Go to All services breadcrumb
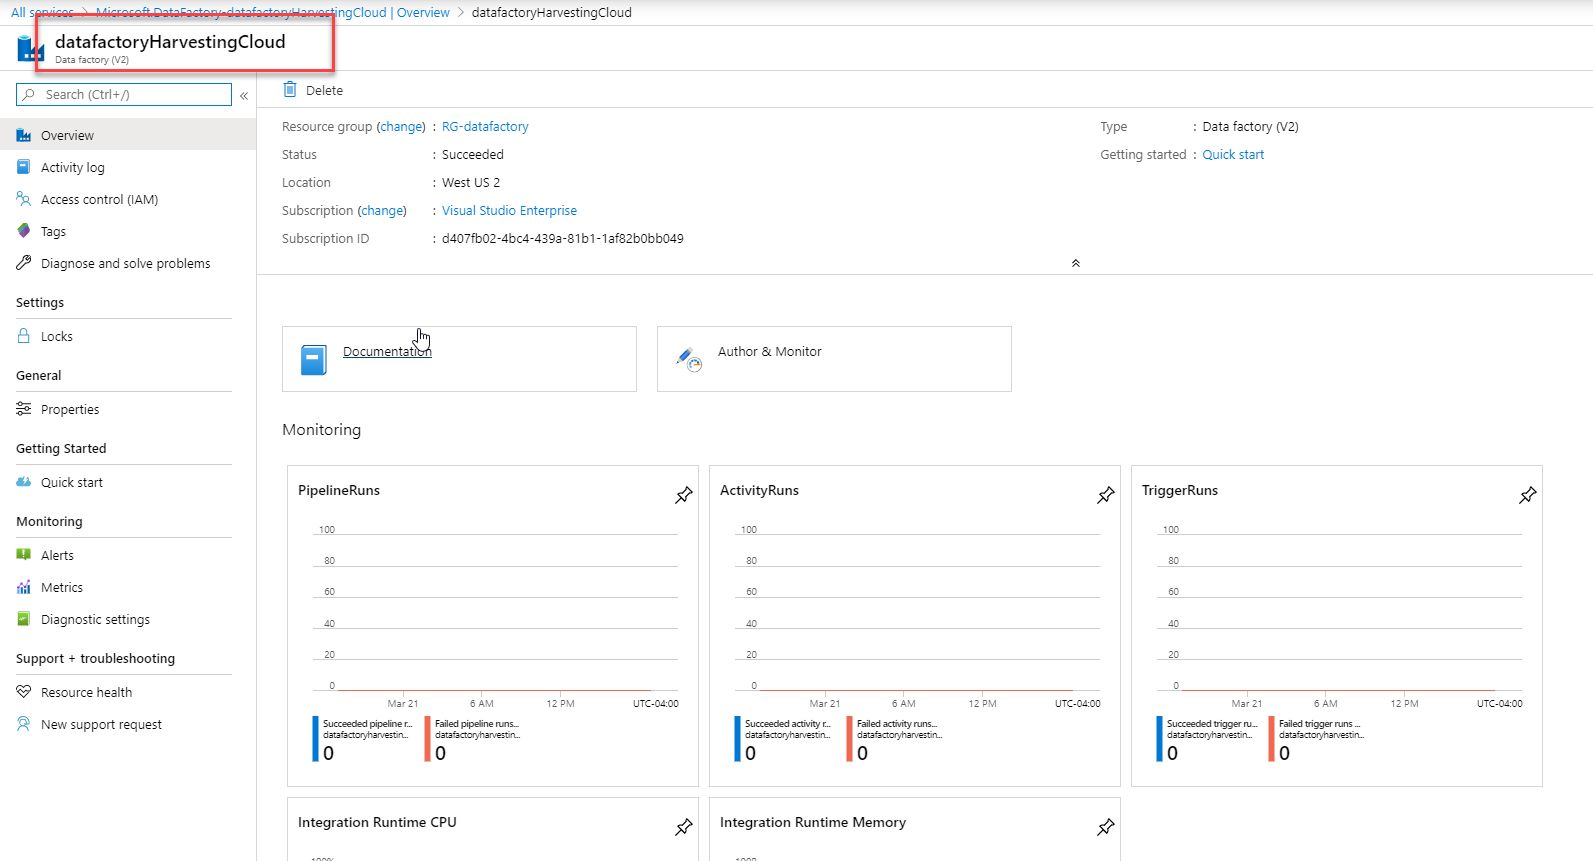1593x861 pixels. (x=42, y=13)
